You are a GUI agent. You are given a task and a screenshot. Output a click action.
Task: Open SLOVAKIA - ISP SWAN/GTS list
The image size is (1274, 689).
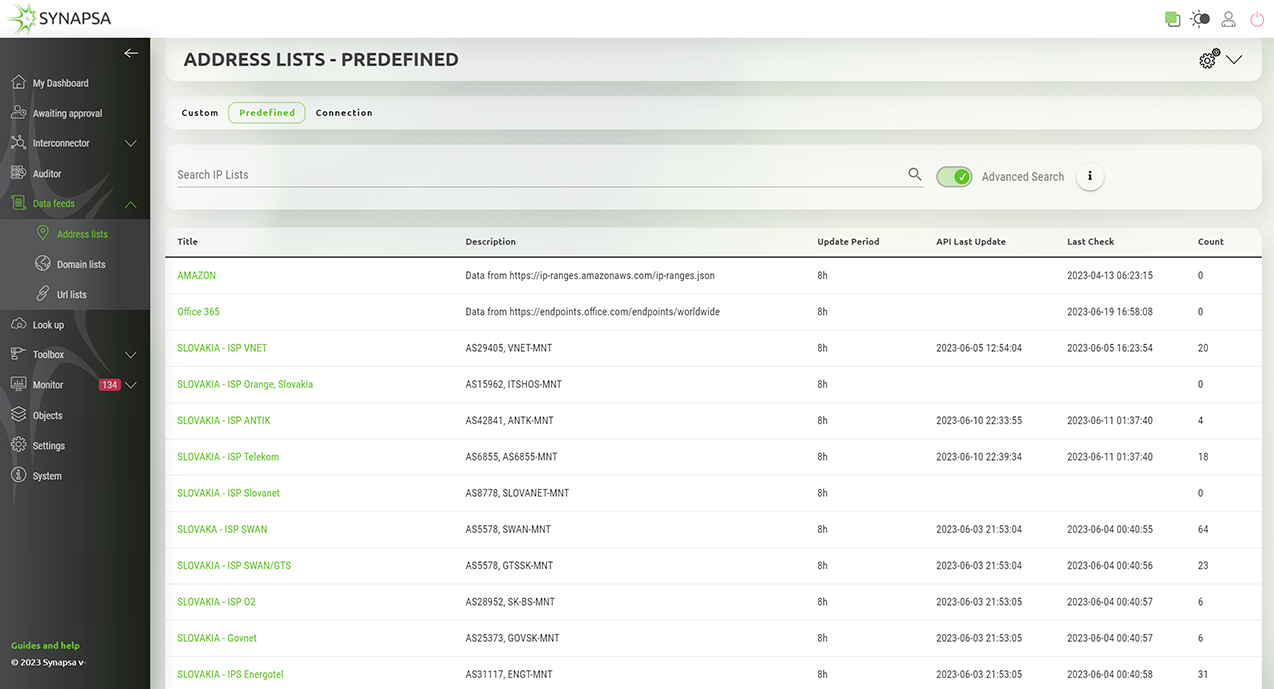pyautogui.click(x=234, y=565)
